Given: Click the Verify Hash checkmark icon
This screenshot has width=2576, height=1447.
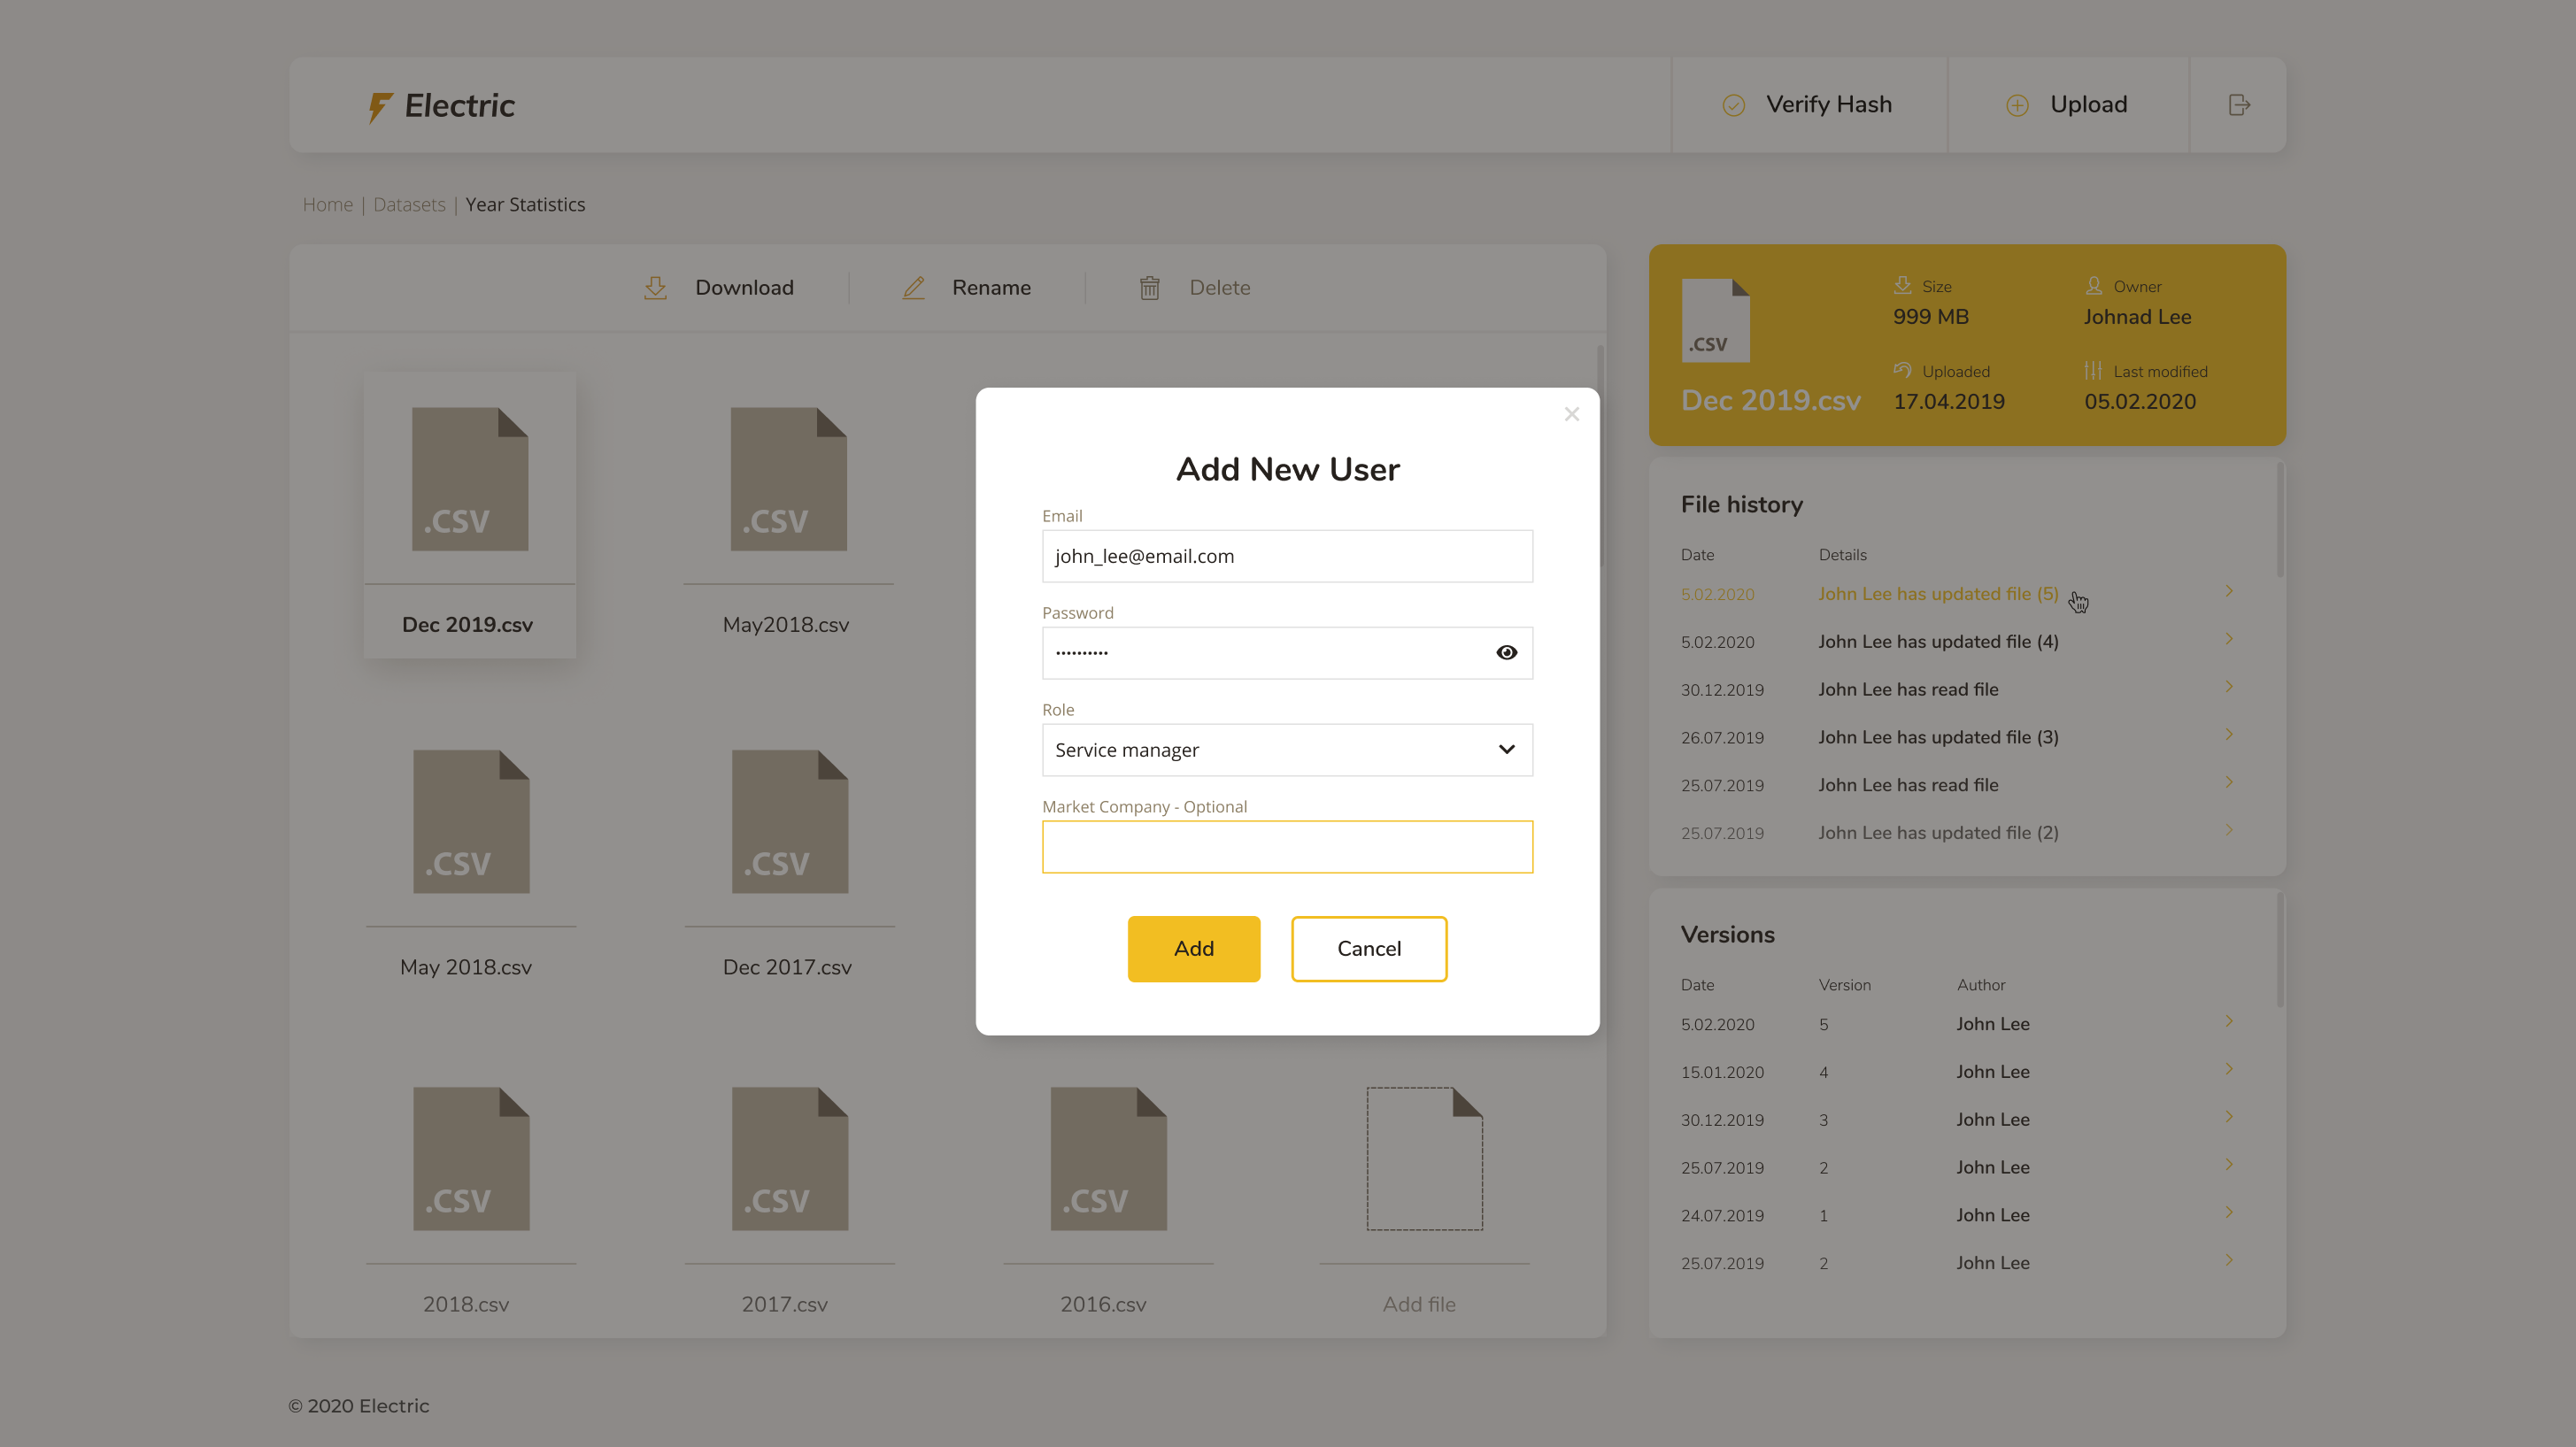Looking at the screenshot, I should pos(1733,105).
